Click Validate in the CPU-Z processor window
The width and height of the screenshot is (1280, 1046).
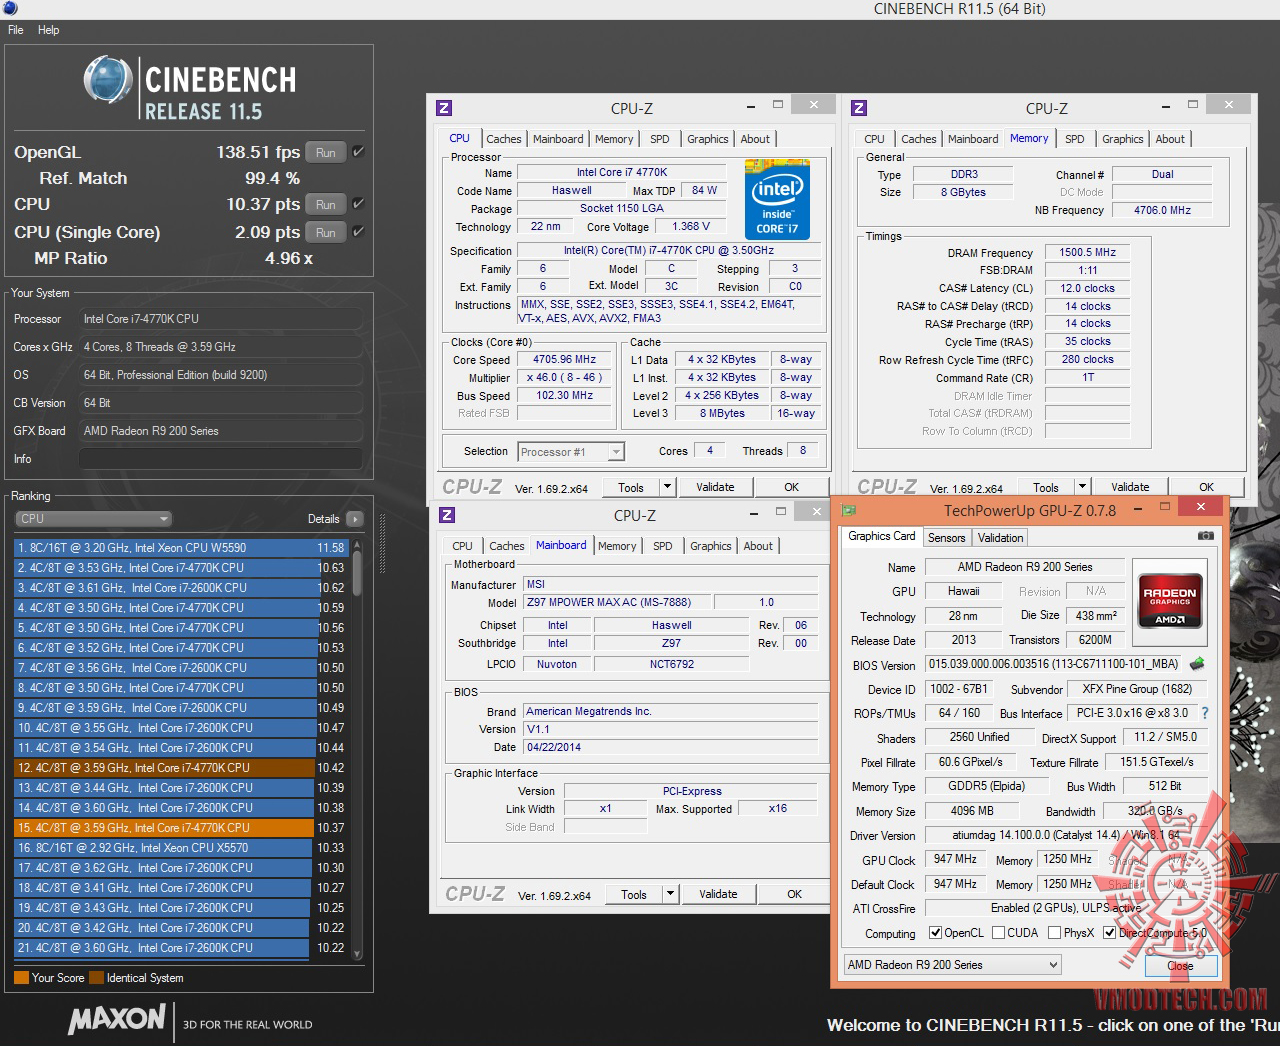coord(715,487)
